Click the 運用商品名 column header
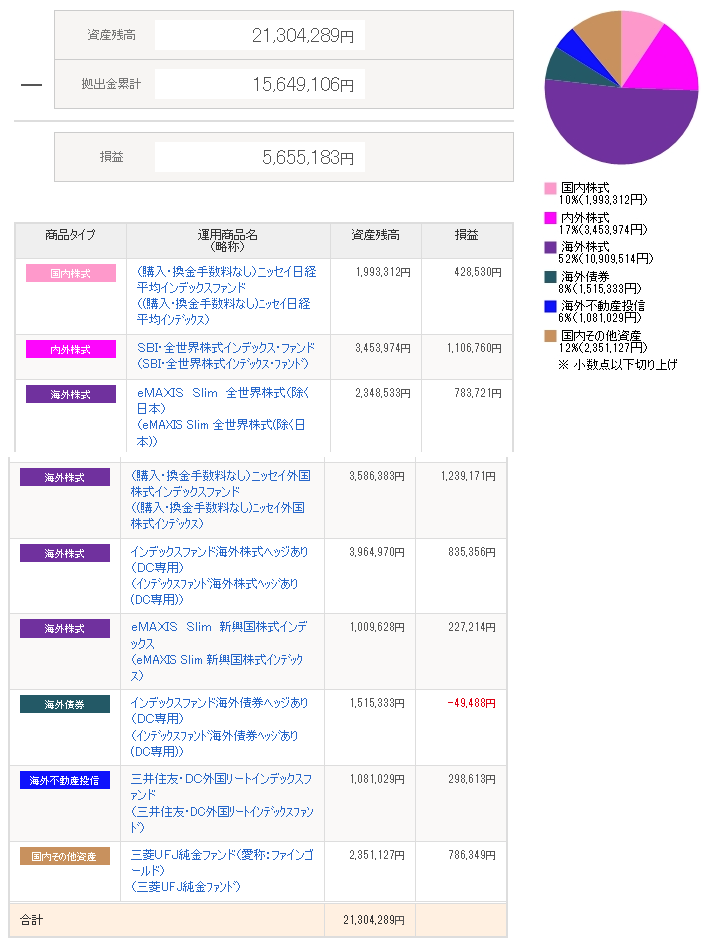Image resolution: width=702 pixels, height=943 pixels. 227,240
